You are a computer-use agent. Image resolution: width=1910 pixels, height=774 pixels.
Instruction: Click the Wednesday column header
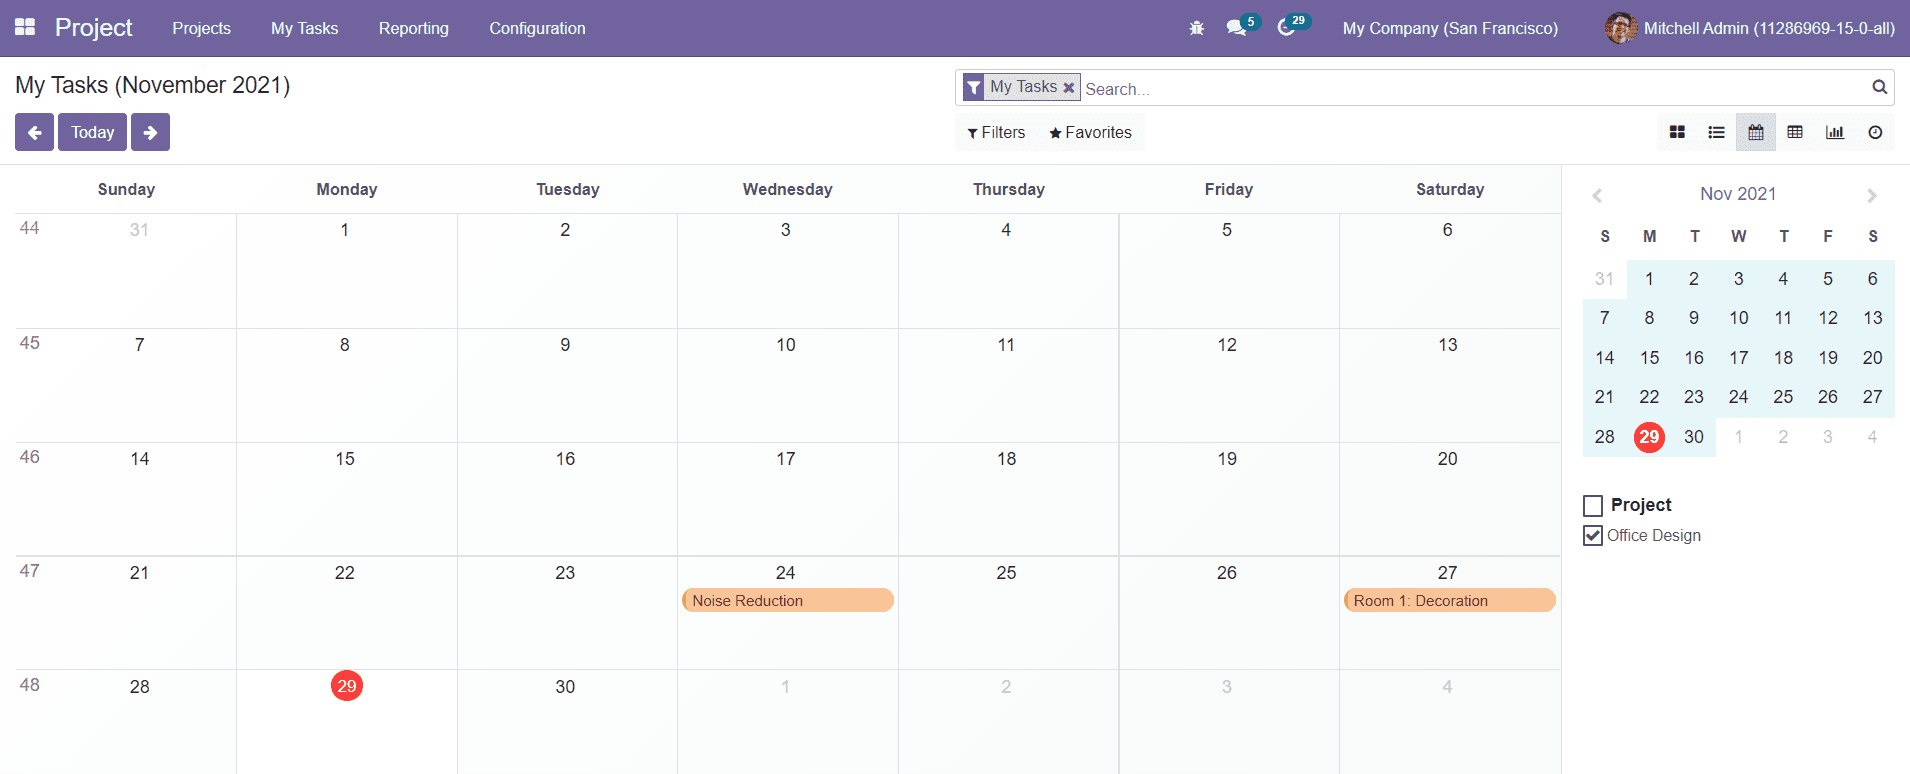point(787,189)
